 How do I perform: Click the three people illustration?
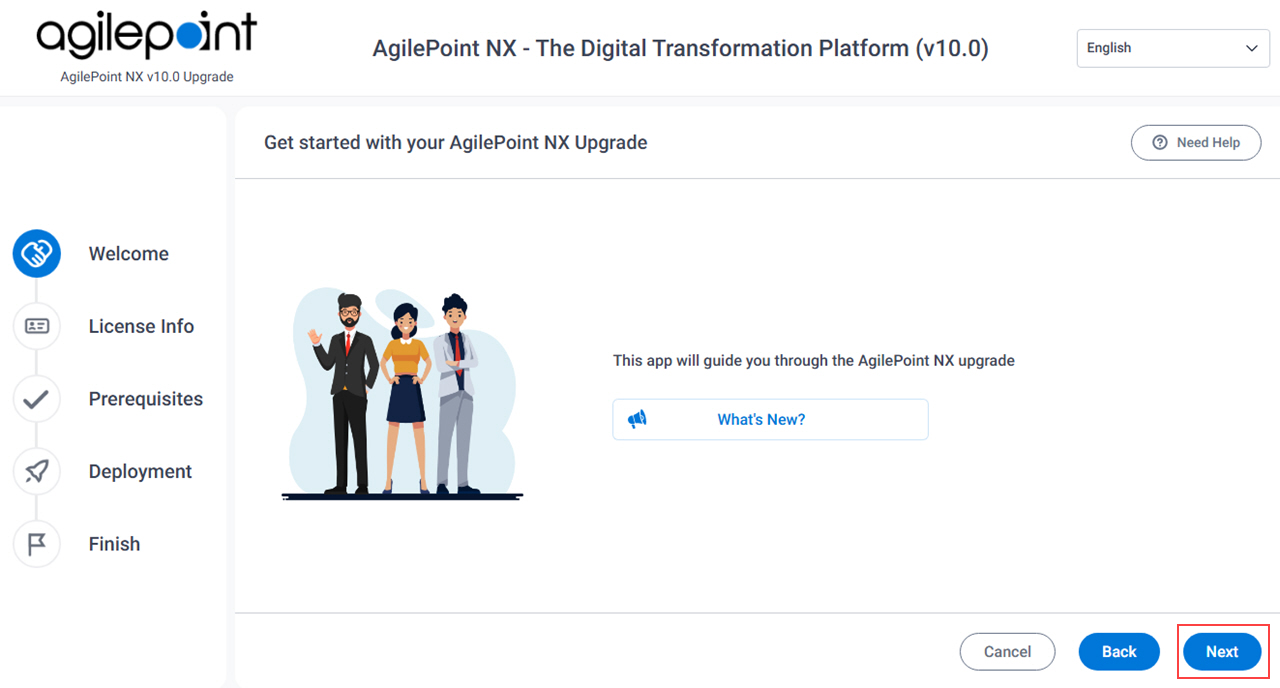(402, 393)
